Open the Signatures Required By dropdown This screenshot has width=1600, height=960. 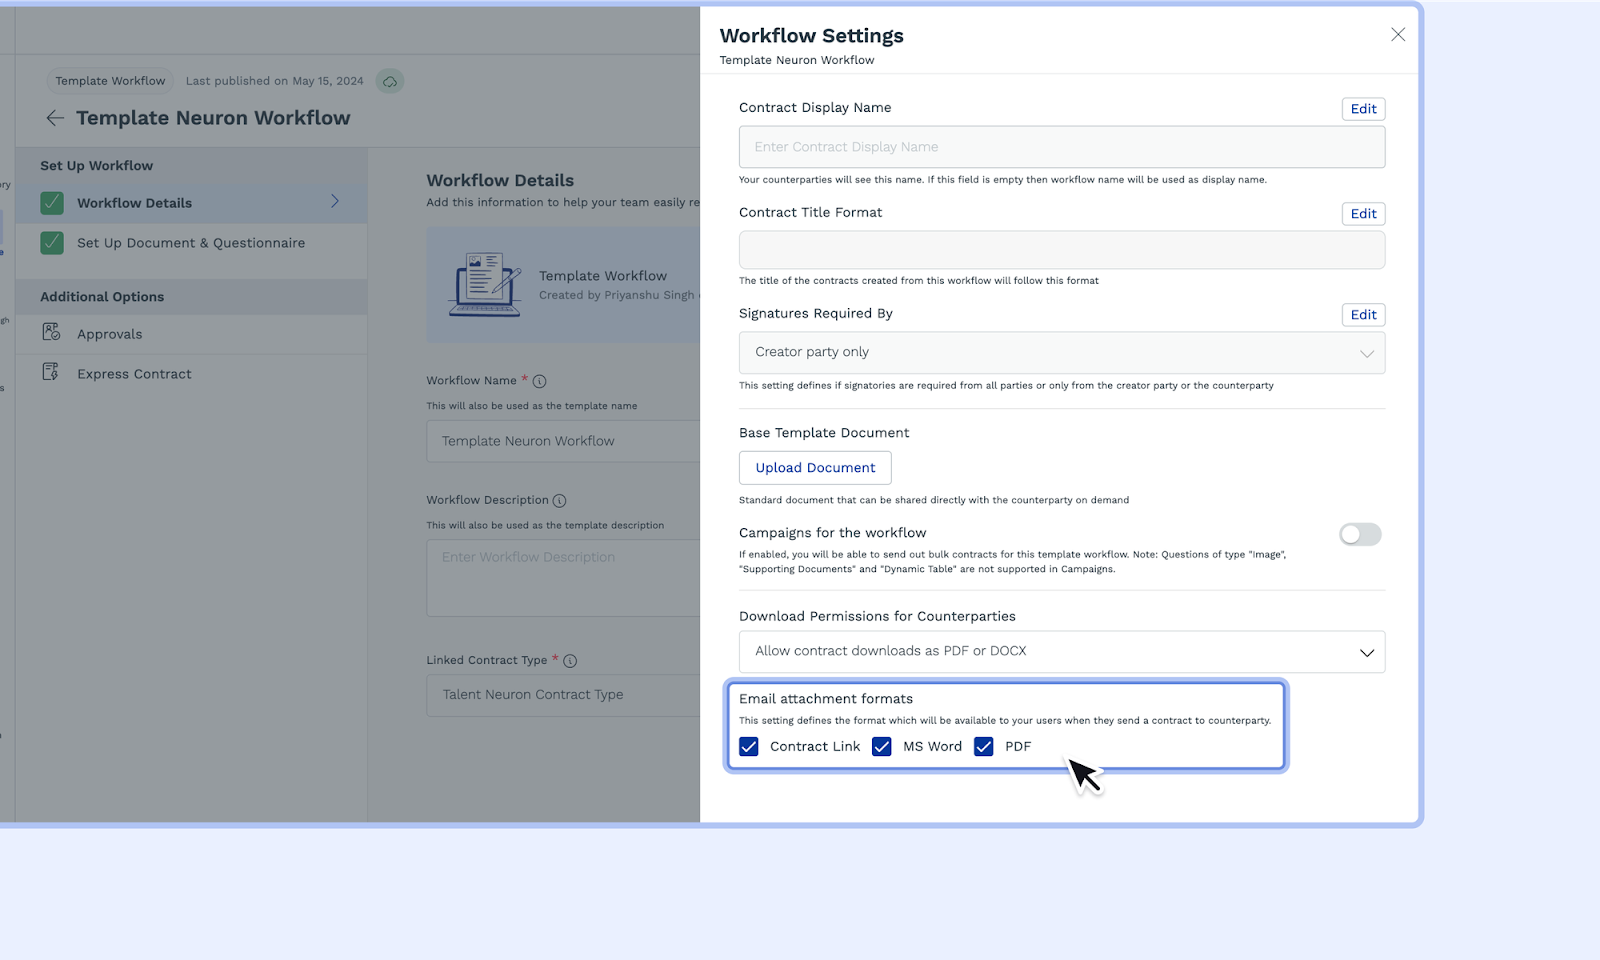[1062, 353]
